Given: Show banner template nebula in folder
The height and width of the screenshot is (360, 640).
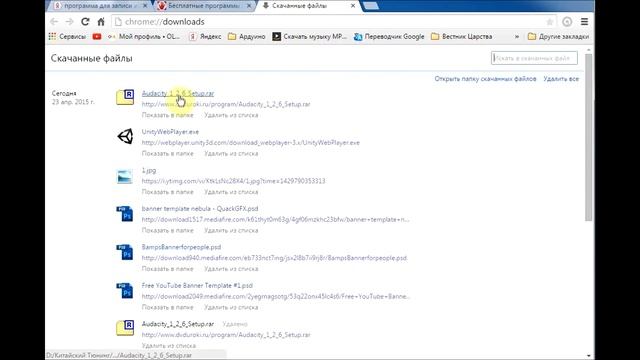Looking at the screenshot, I should (x=167, y=230).
